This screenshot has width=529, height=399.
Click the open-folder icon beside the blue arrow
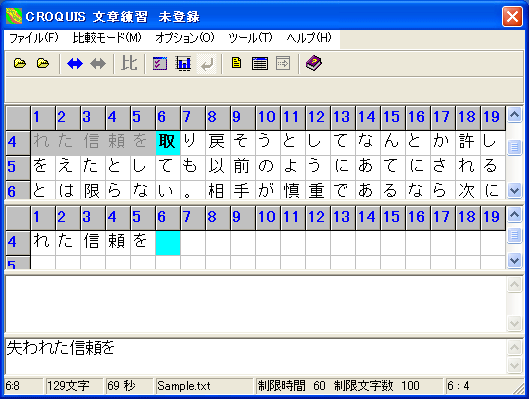click(43, 63)
